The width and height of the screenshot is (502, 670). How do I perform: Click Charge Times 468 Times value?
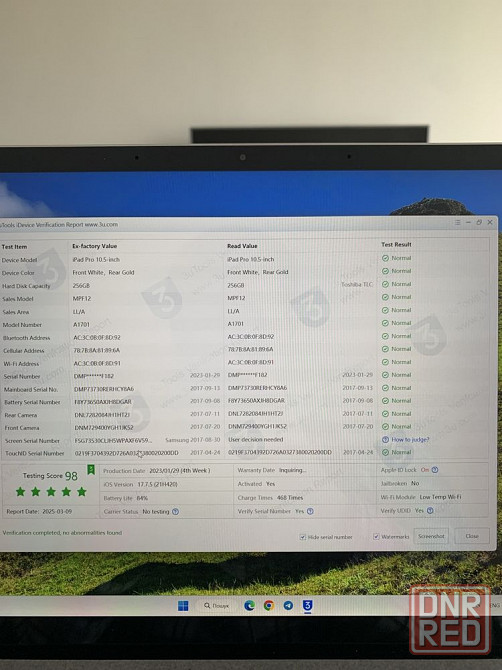pyautogui.click(x=290, y=498)
